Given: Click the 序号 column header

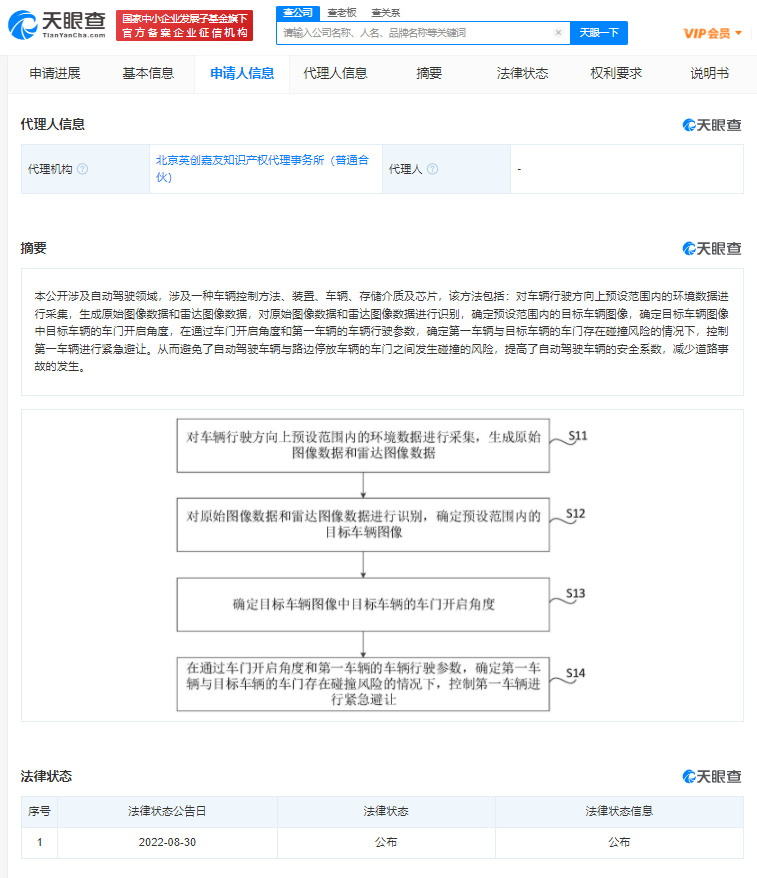Looking at the screenshot, I should click(x=39, y=811).
